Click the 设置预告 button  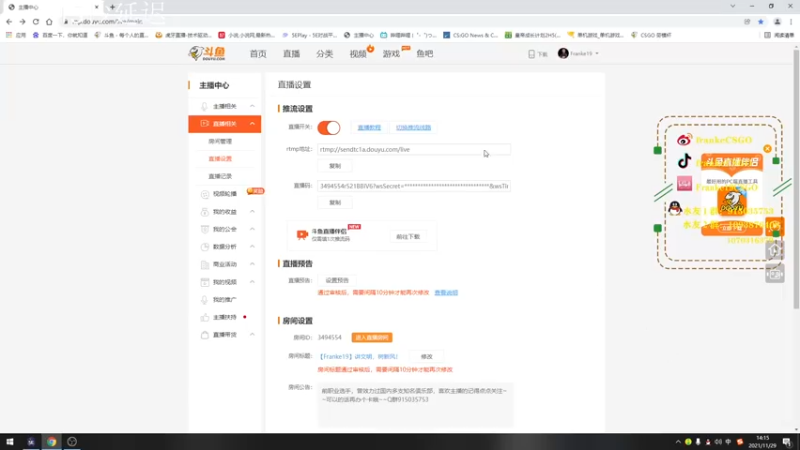tap(337, 280)
